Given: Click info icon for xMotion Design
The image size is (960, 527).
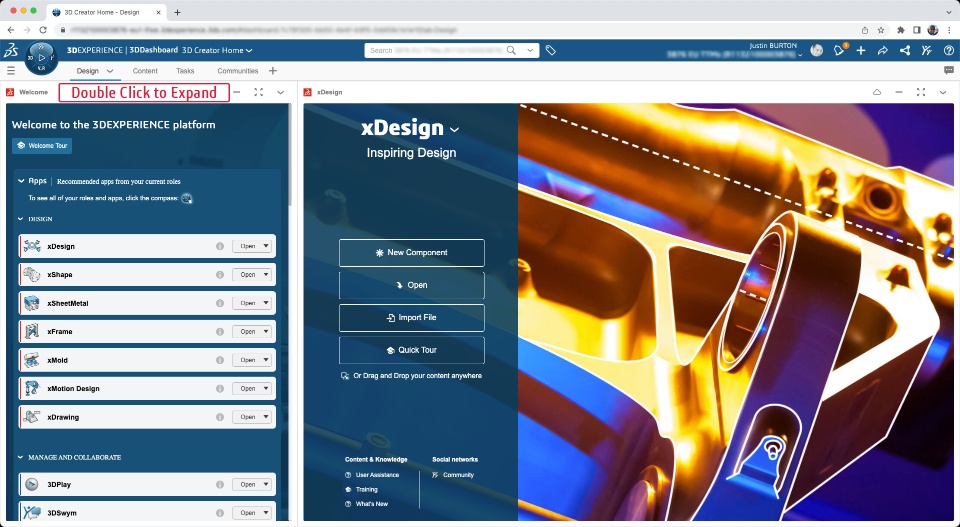Looking at the screenshot, I should (220, 389).
